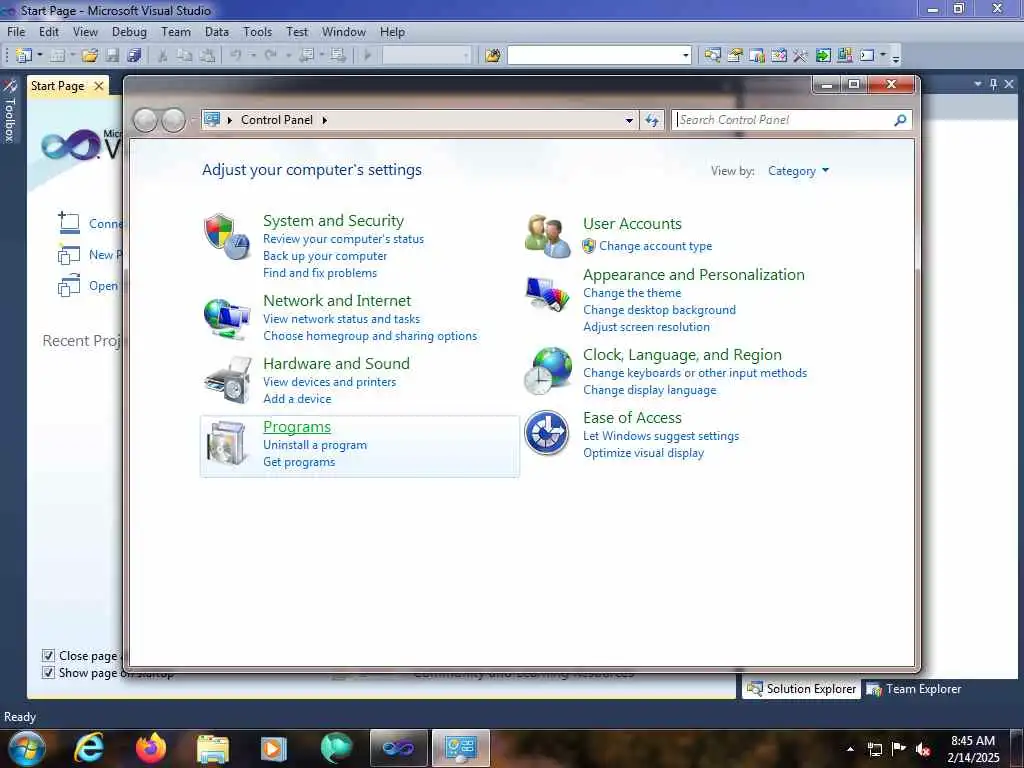Open the View by Category dropdown

(798, 171)
